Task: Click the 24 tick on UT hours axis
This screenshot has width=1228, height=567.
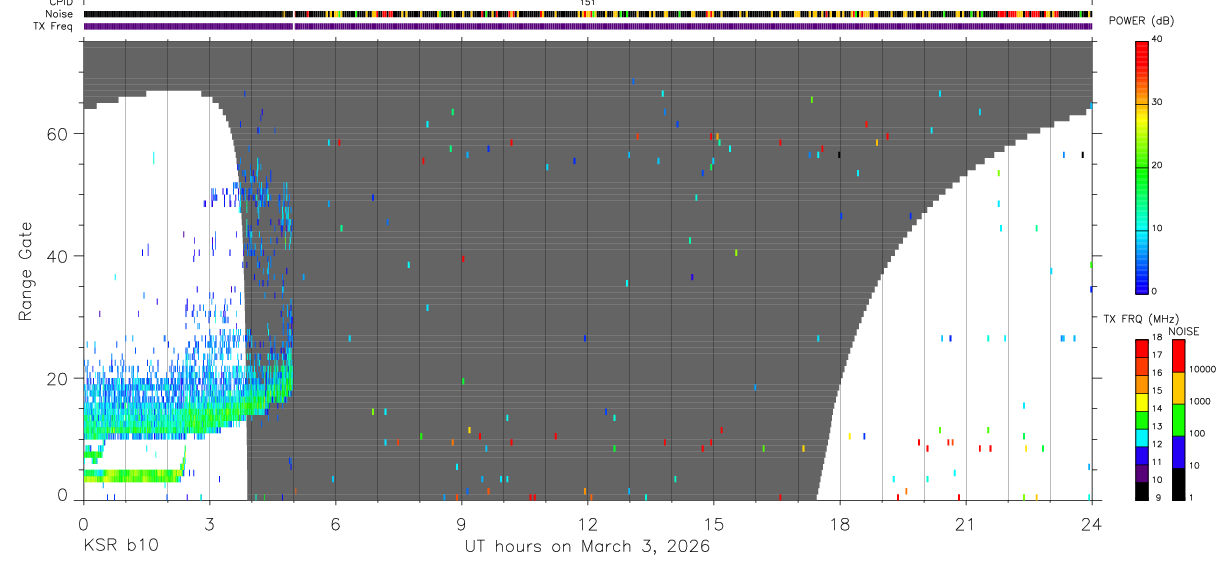Action: click(1091, 522)
